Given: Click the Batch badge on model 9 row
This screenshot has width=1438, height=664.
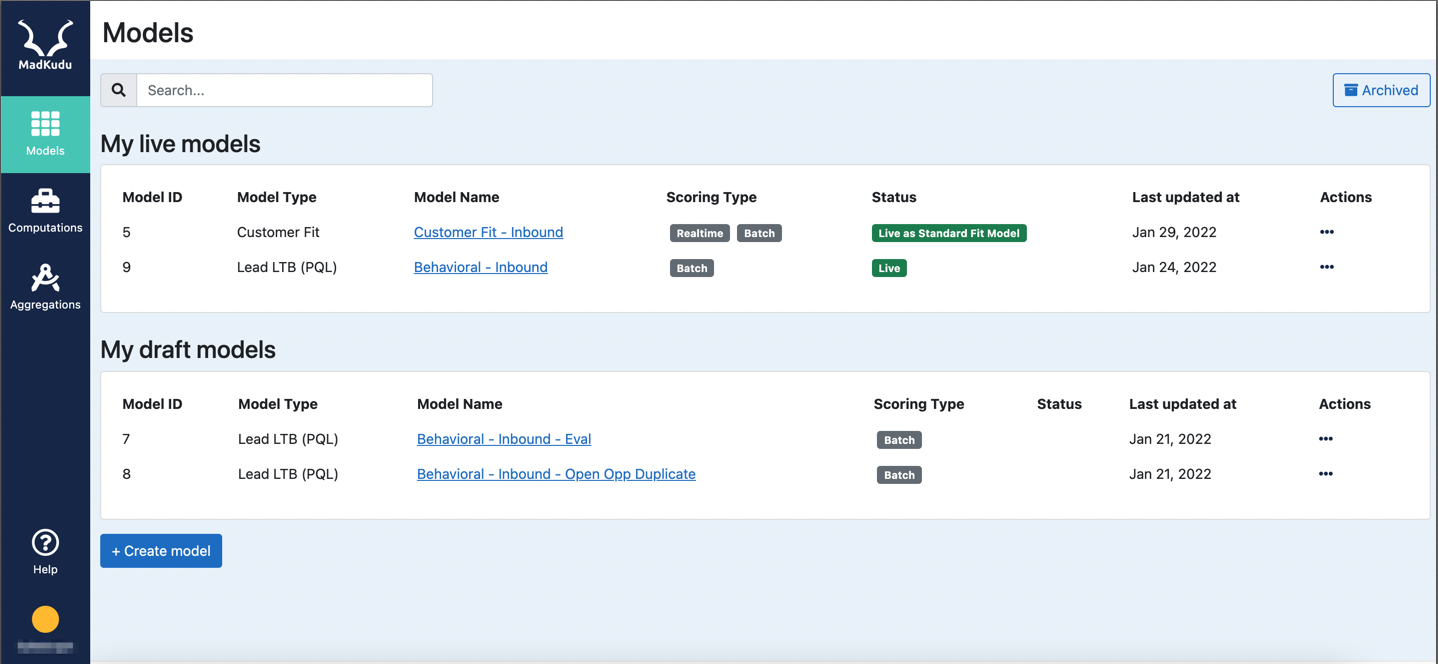Looking at the screenshot, I should (692, 268).
